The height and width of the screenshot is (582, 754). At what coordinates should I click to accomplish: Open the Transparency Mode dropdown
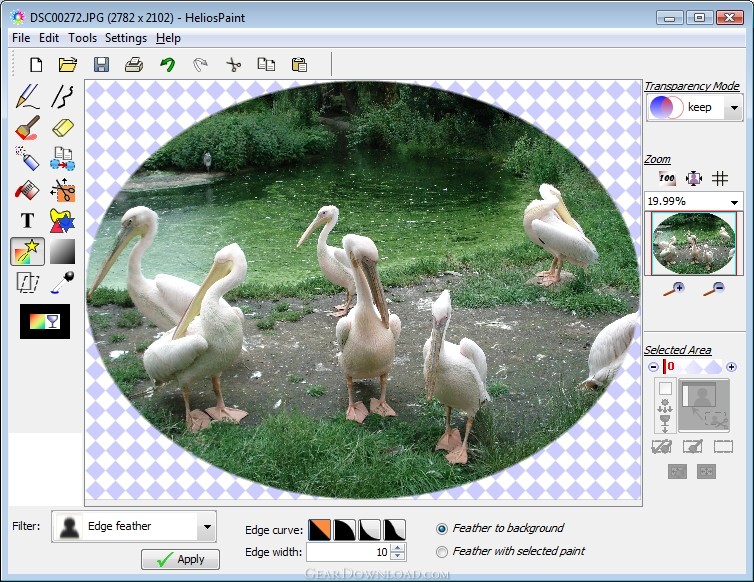pyautogui.click(x=734, y=108)
